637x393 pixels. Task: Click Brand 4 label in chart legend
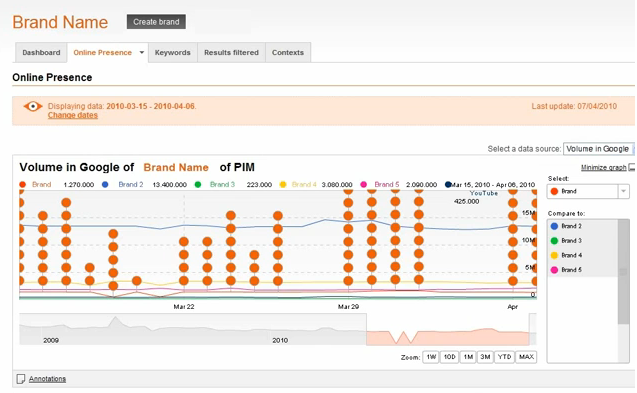click(304, 185)
